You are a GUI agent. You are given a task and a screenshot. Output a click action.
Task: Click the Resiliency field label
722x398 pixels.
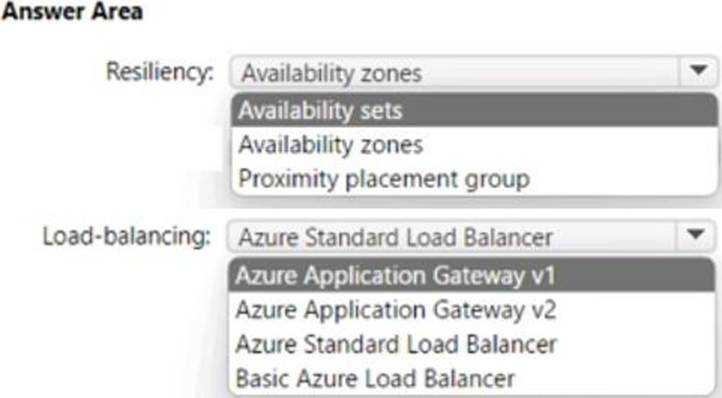(x=160, y=72)
